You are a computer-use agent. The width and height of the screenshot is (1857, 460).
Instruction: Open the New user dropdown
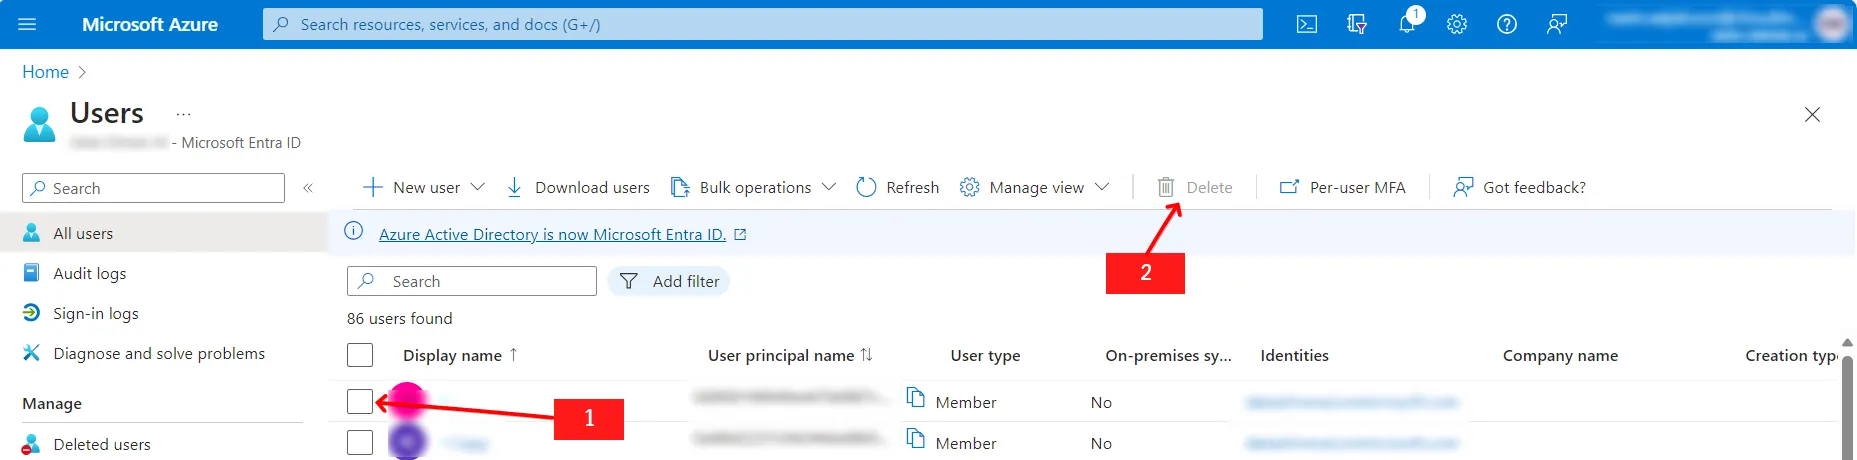click(424, 187)
